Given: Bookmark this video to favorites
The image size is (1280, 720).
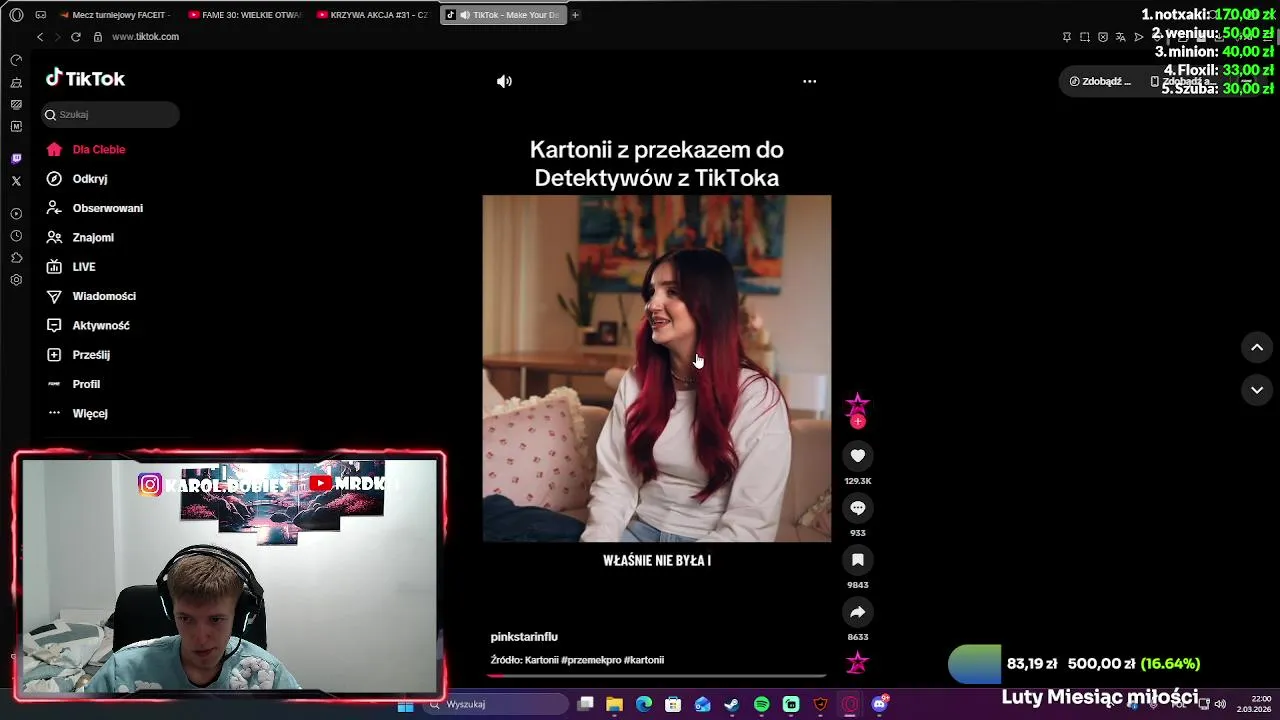Looking at the screenshot, I should pos(857,560).
